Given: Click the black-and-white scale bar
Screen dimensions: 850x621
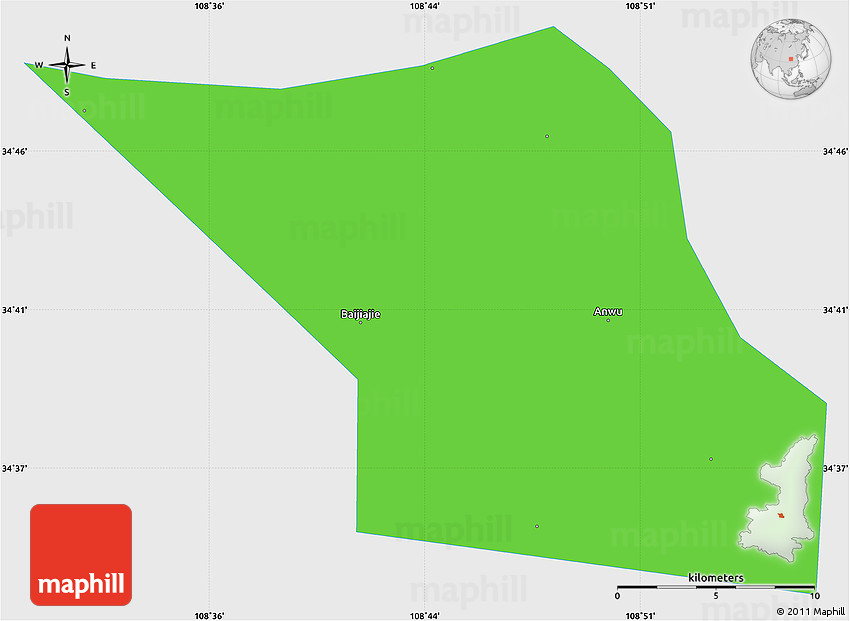Looking at the screenshot, I should (x=716, y=587).
